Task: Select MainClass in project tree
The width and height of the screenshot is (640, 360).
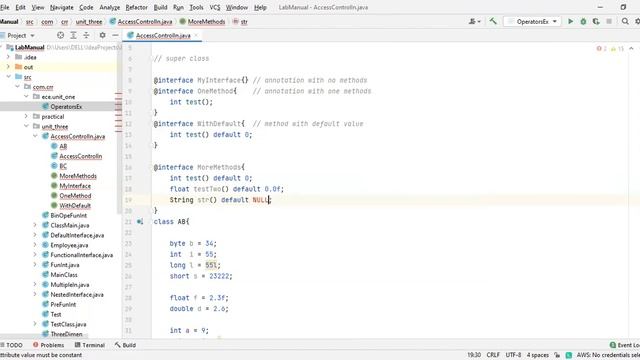Action: click(64, 275)
